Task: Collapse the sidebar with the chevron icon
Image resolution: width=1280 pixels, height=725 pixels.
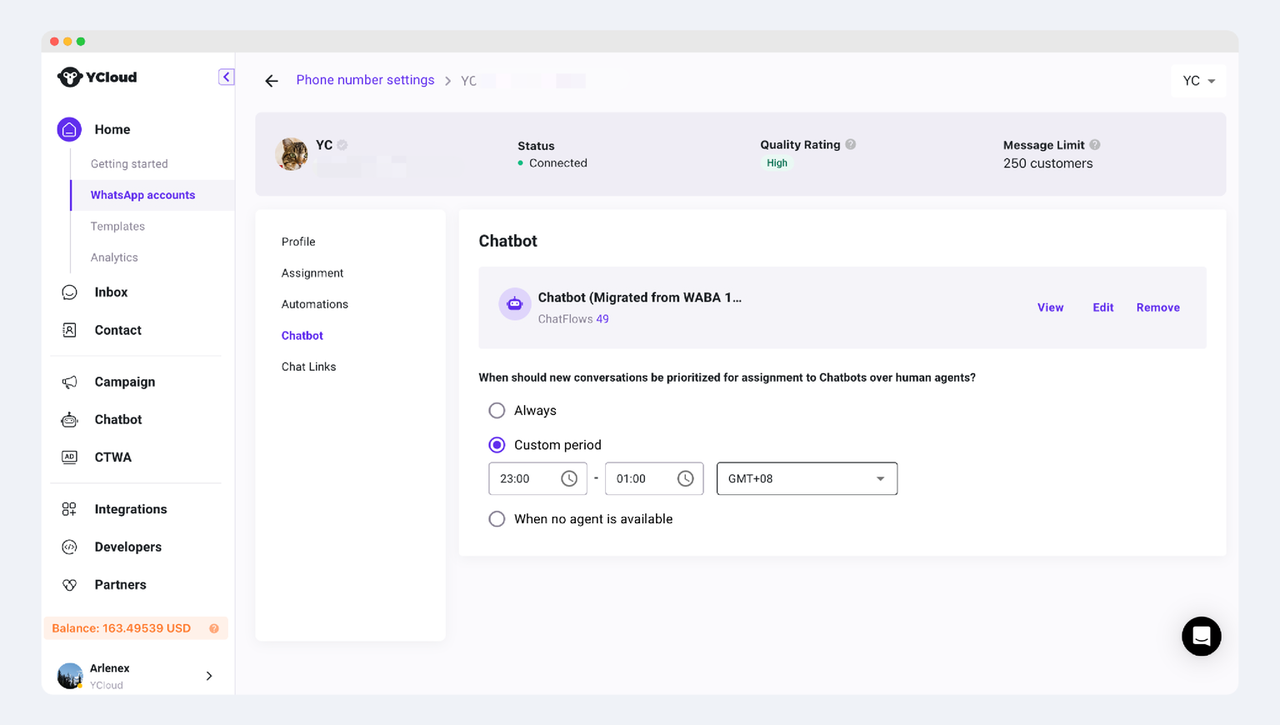Action: point(226,77)
